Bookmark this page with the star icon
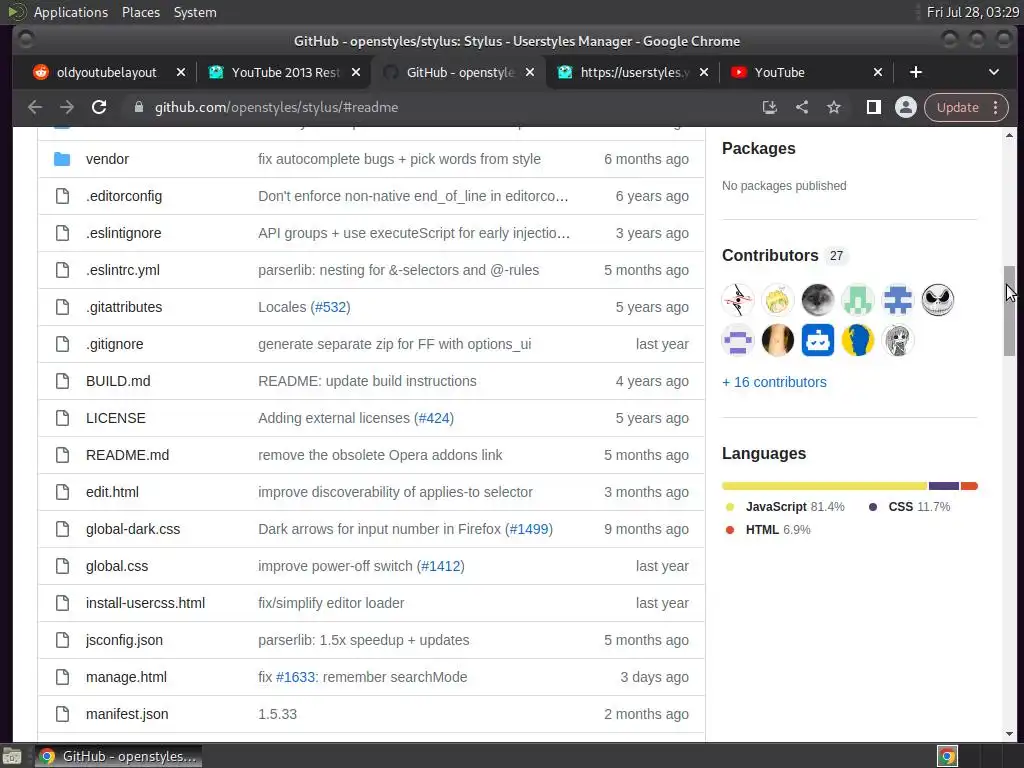Screen dimensions: 1024x768 click(x=834, y=107)
